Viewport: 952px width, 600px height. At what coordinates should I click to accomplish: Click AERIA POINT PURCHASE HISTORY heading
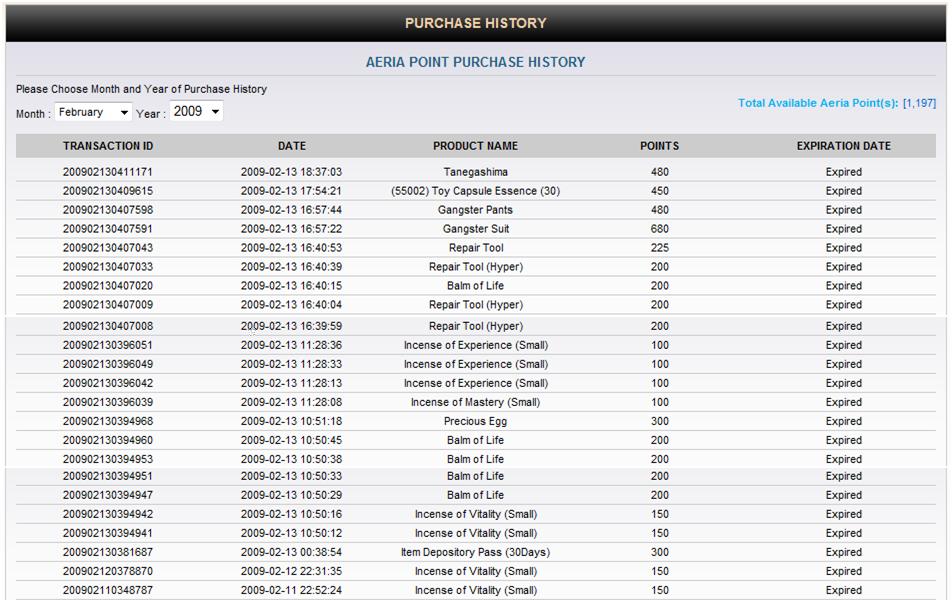475,62
